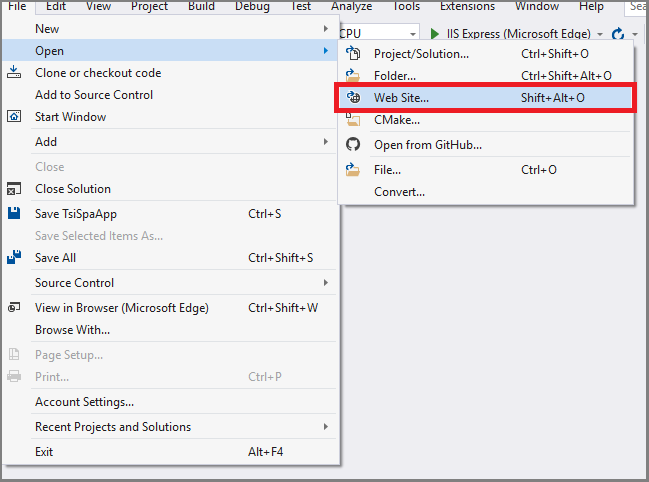Click the Web Site globe icon
This screenshot has height=482, width=649.
[353, 97]
